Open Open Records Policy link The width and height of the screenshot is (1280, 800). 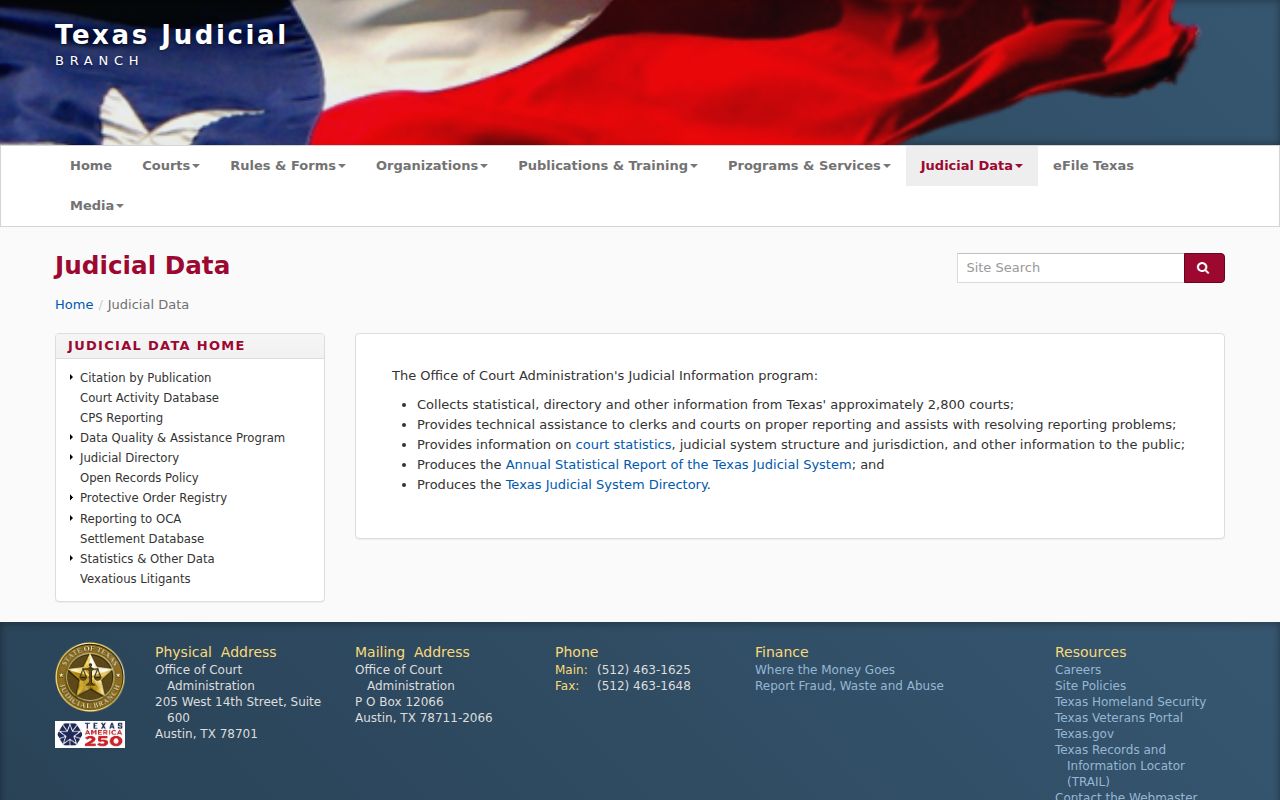[139, 477]
